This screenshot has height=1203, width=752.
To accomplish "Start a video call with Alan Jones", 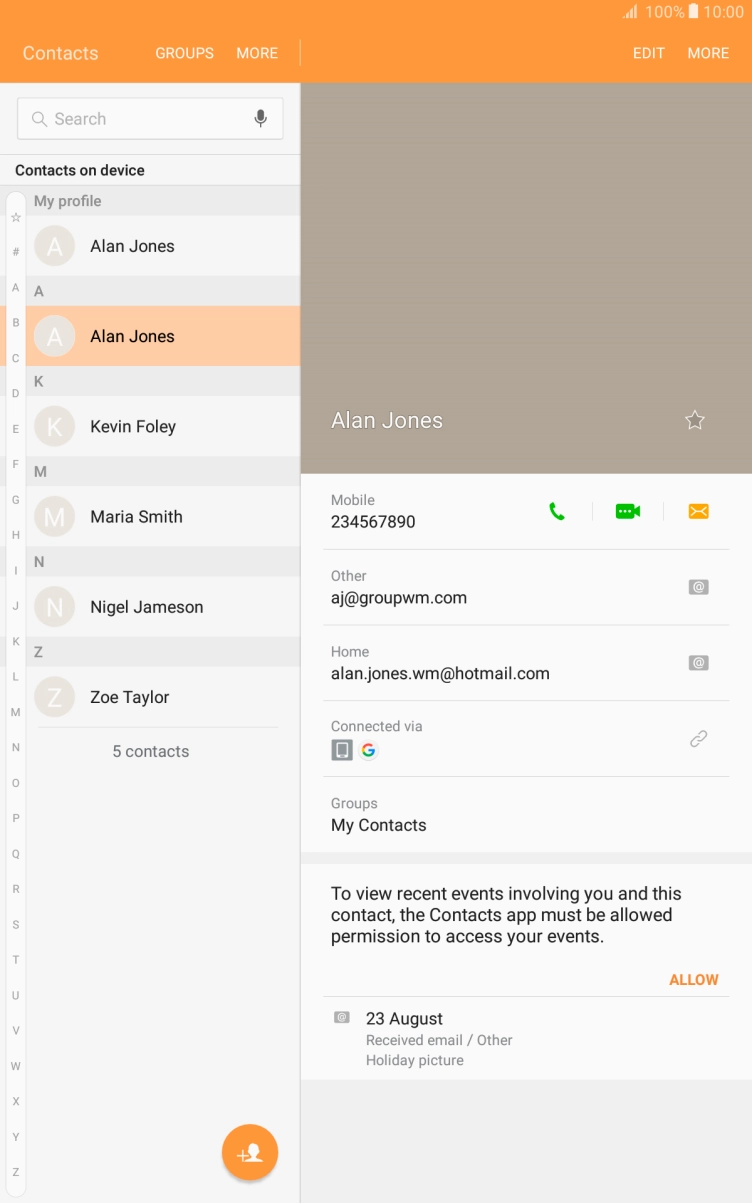I will [627, 511].
